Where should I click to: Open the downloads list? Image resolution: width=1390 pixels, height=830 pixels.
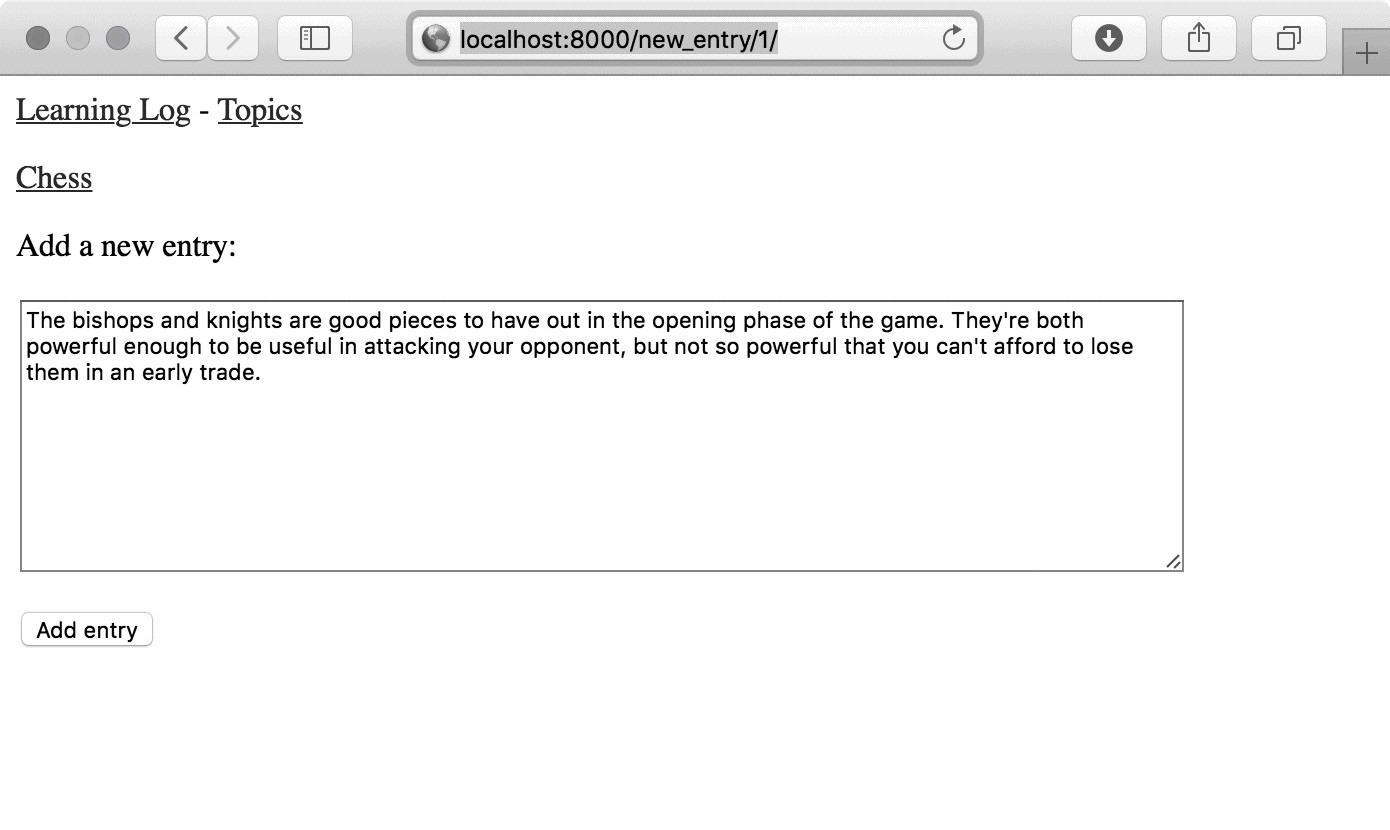coord(1109,38)
